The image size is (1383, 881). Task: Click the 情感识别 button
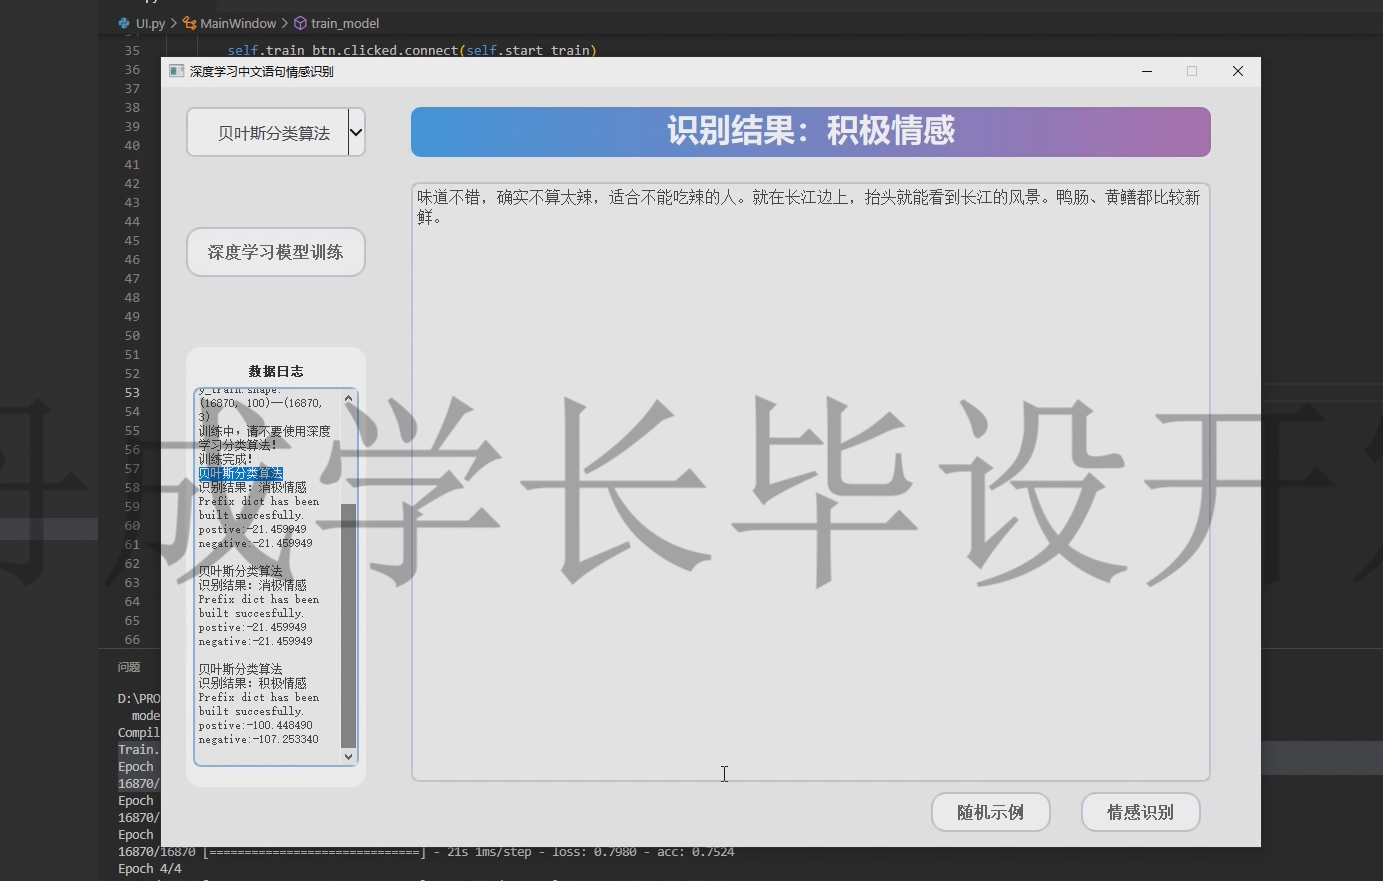[1140, 812]
